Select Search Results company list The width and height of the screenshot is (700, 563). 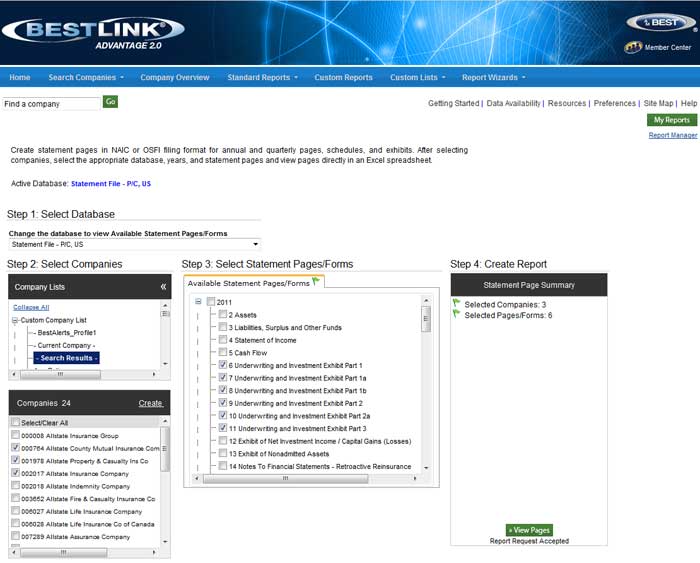[67, 358]
